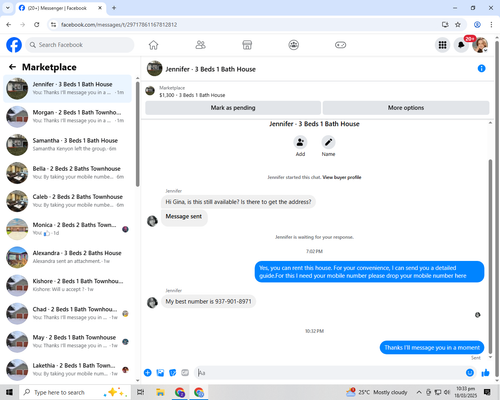Attach a photo using image icon
Image resolution: width=500 pixels, height=400 pixels.
point(160,373)
